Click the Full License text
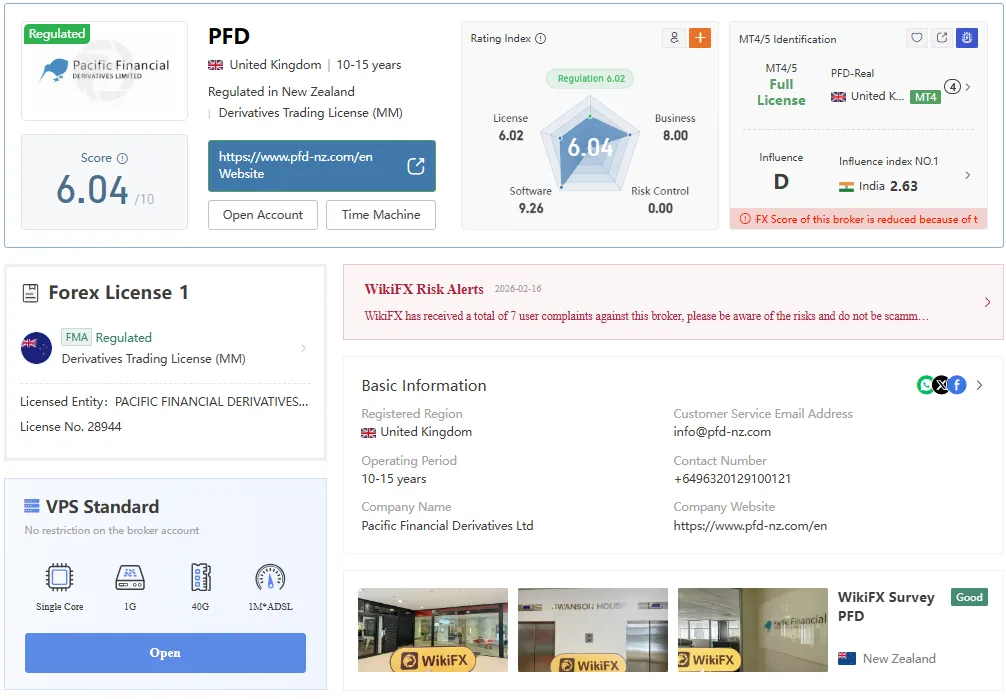The image size is (1006, 699). pos(781,92)
